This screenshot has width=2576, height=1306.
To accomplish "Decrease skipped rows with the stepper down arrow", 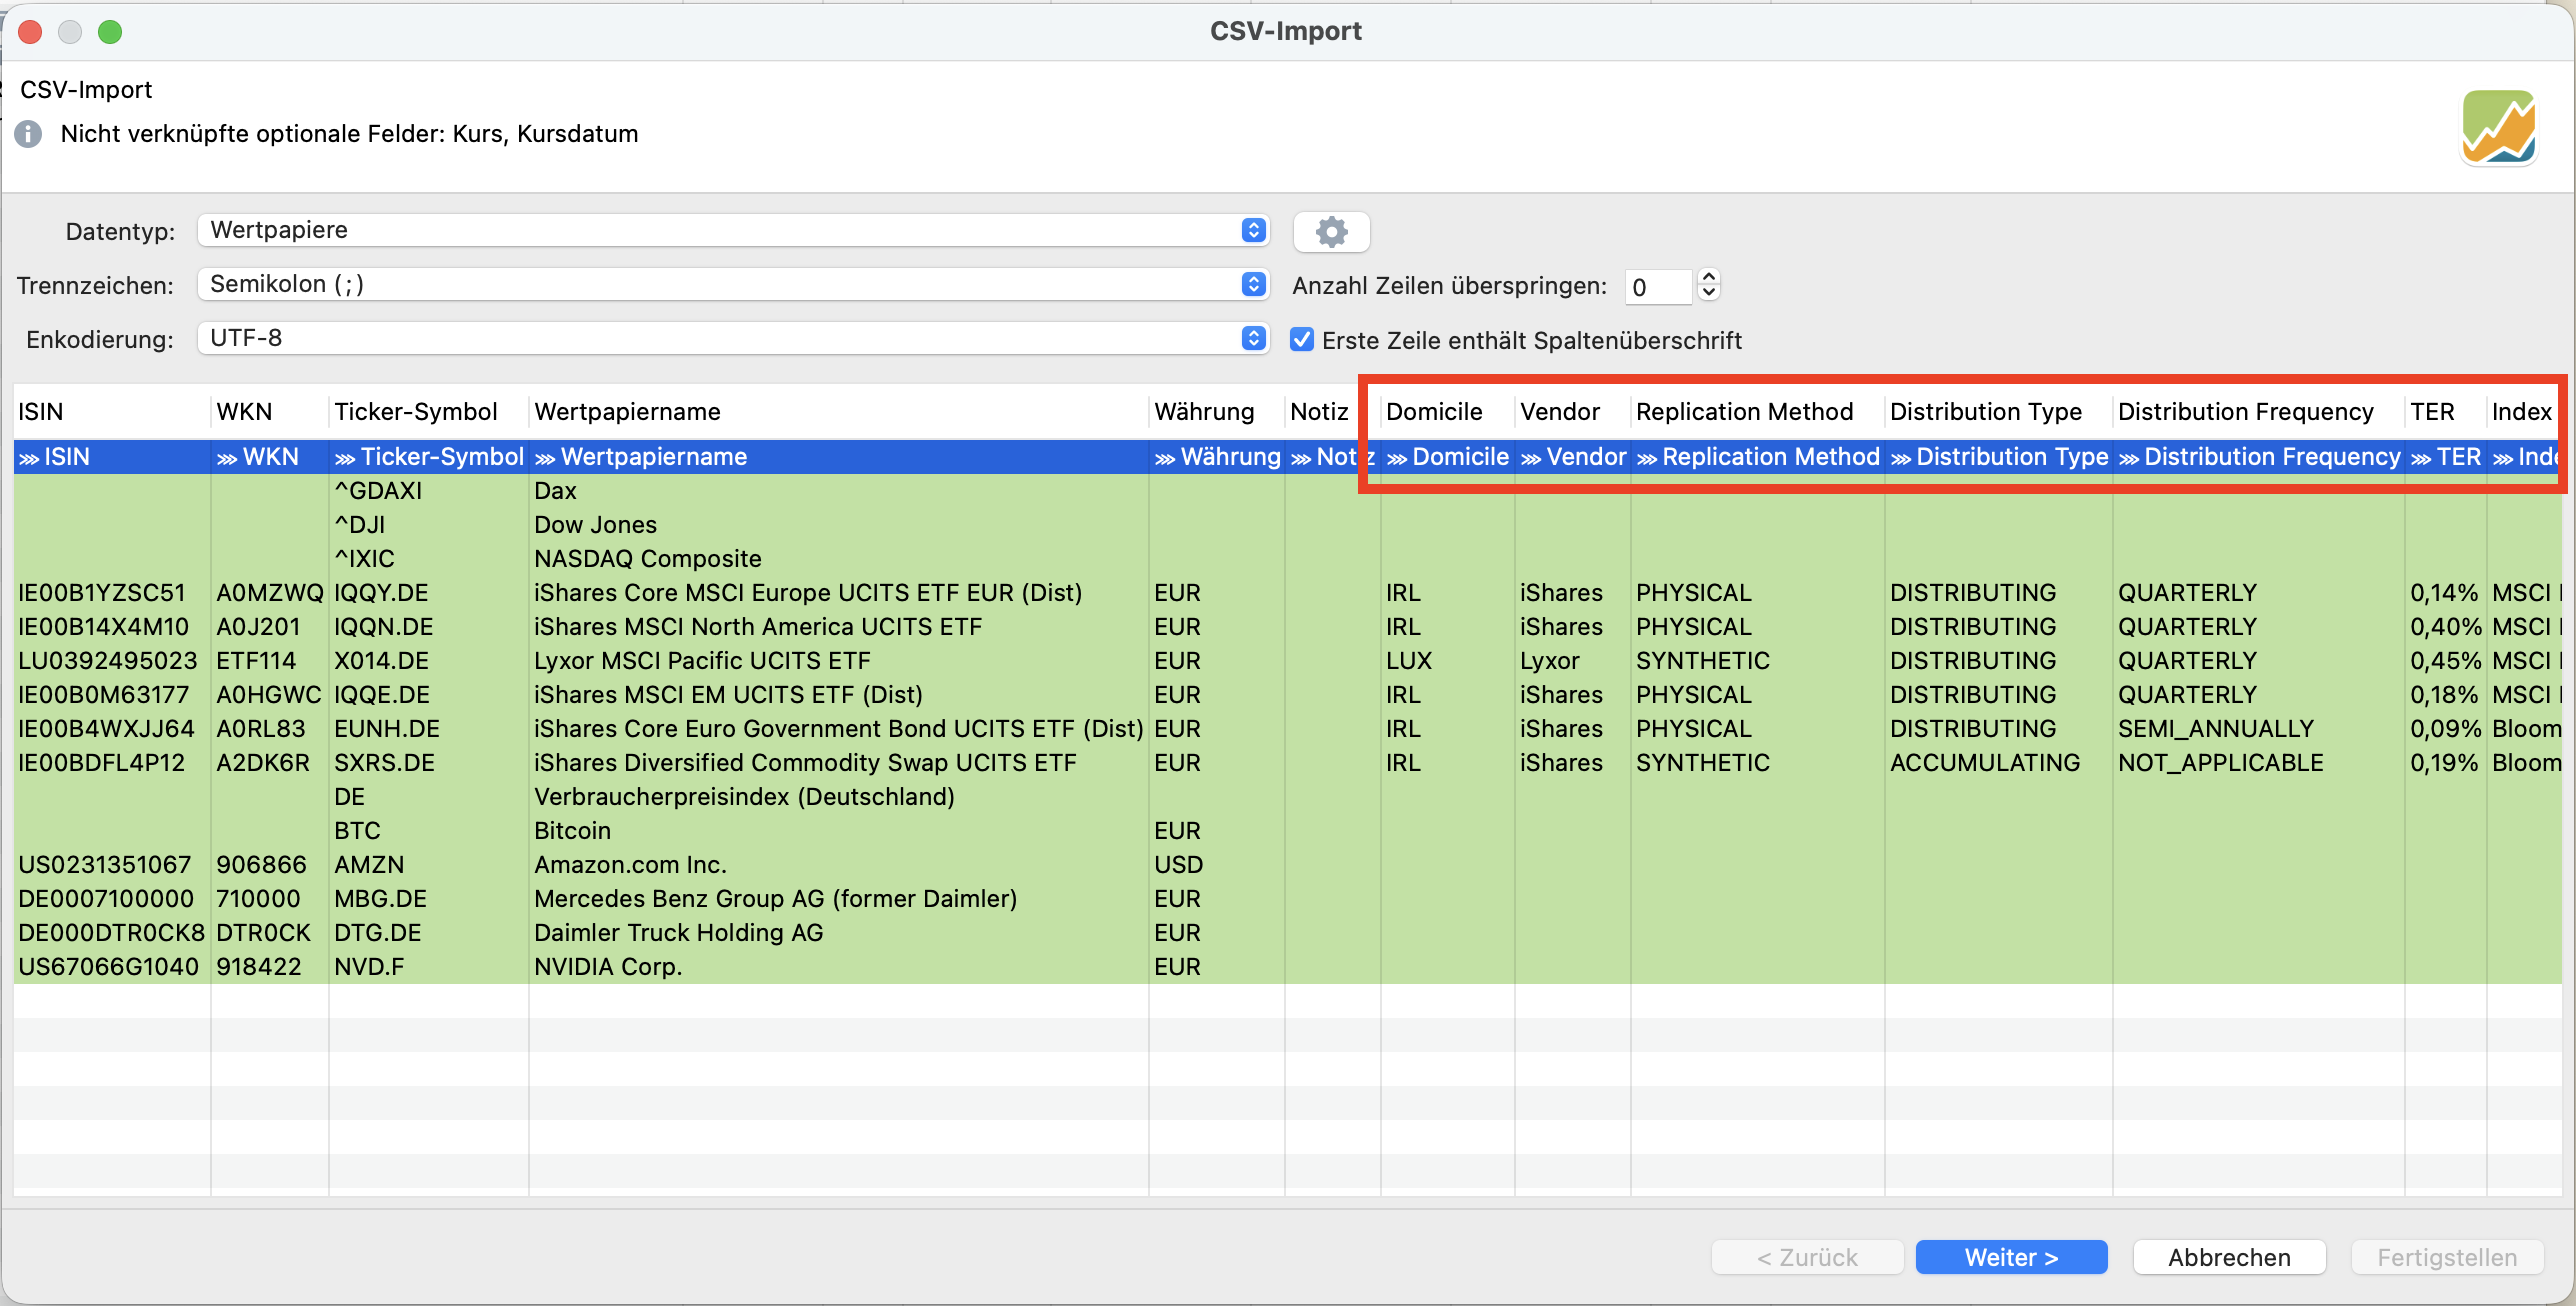I will tap(1709, 293).
